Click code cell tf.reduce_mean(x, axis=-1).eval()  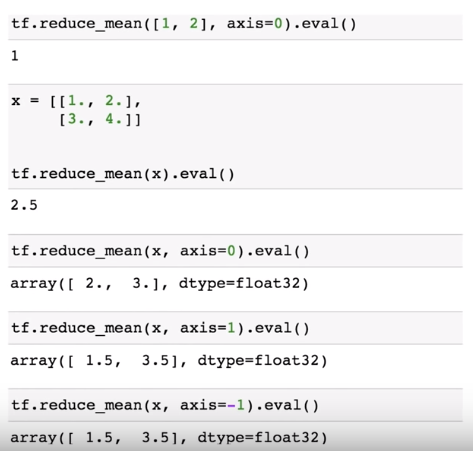point(235,405)
